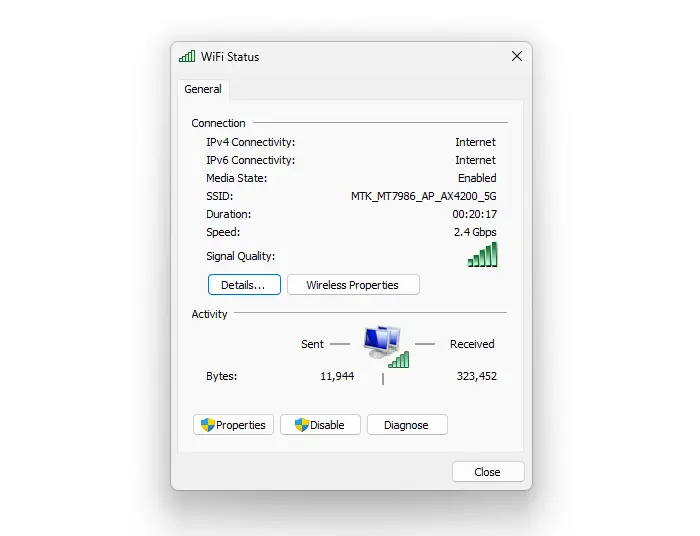Click the SSID value MTK_MT7986_AP_AX4200_5G

[424, 196]
